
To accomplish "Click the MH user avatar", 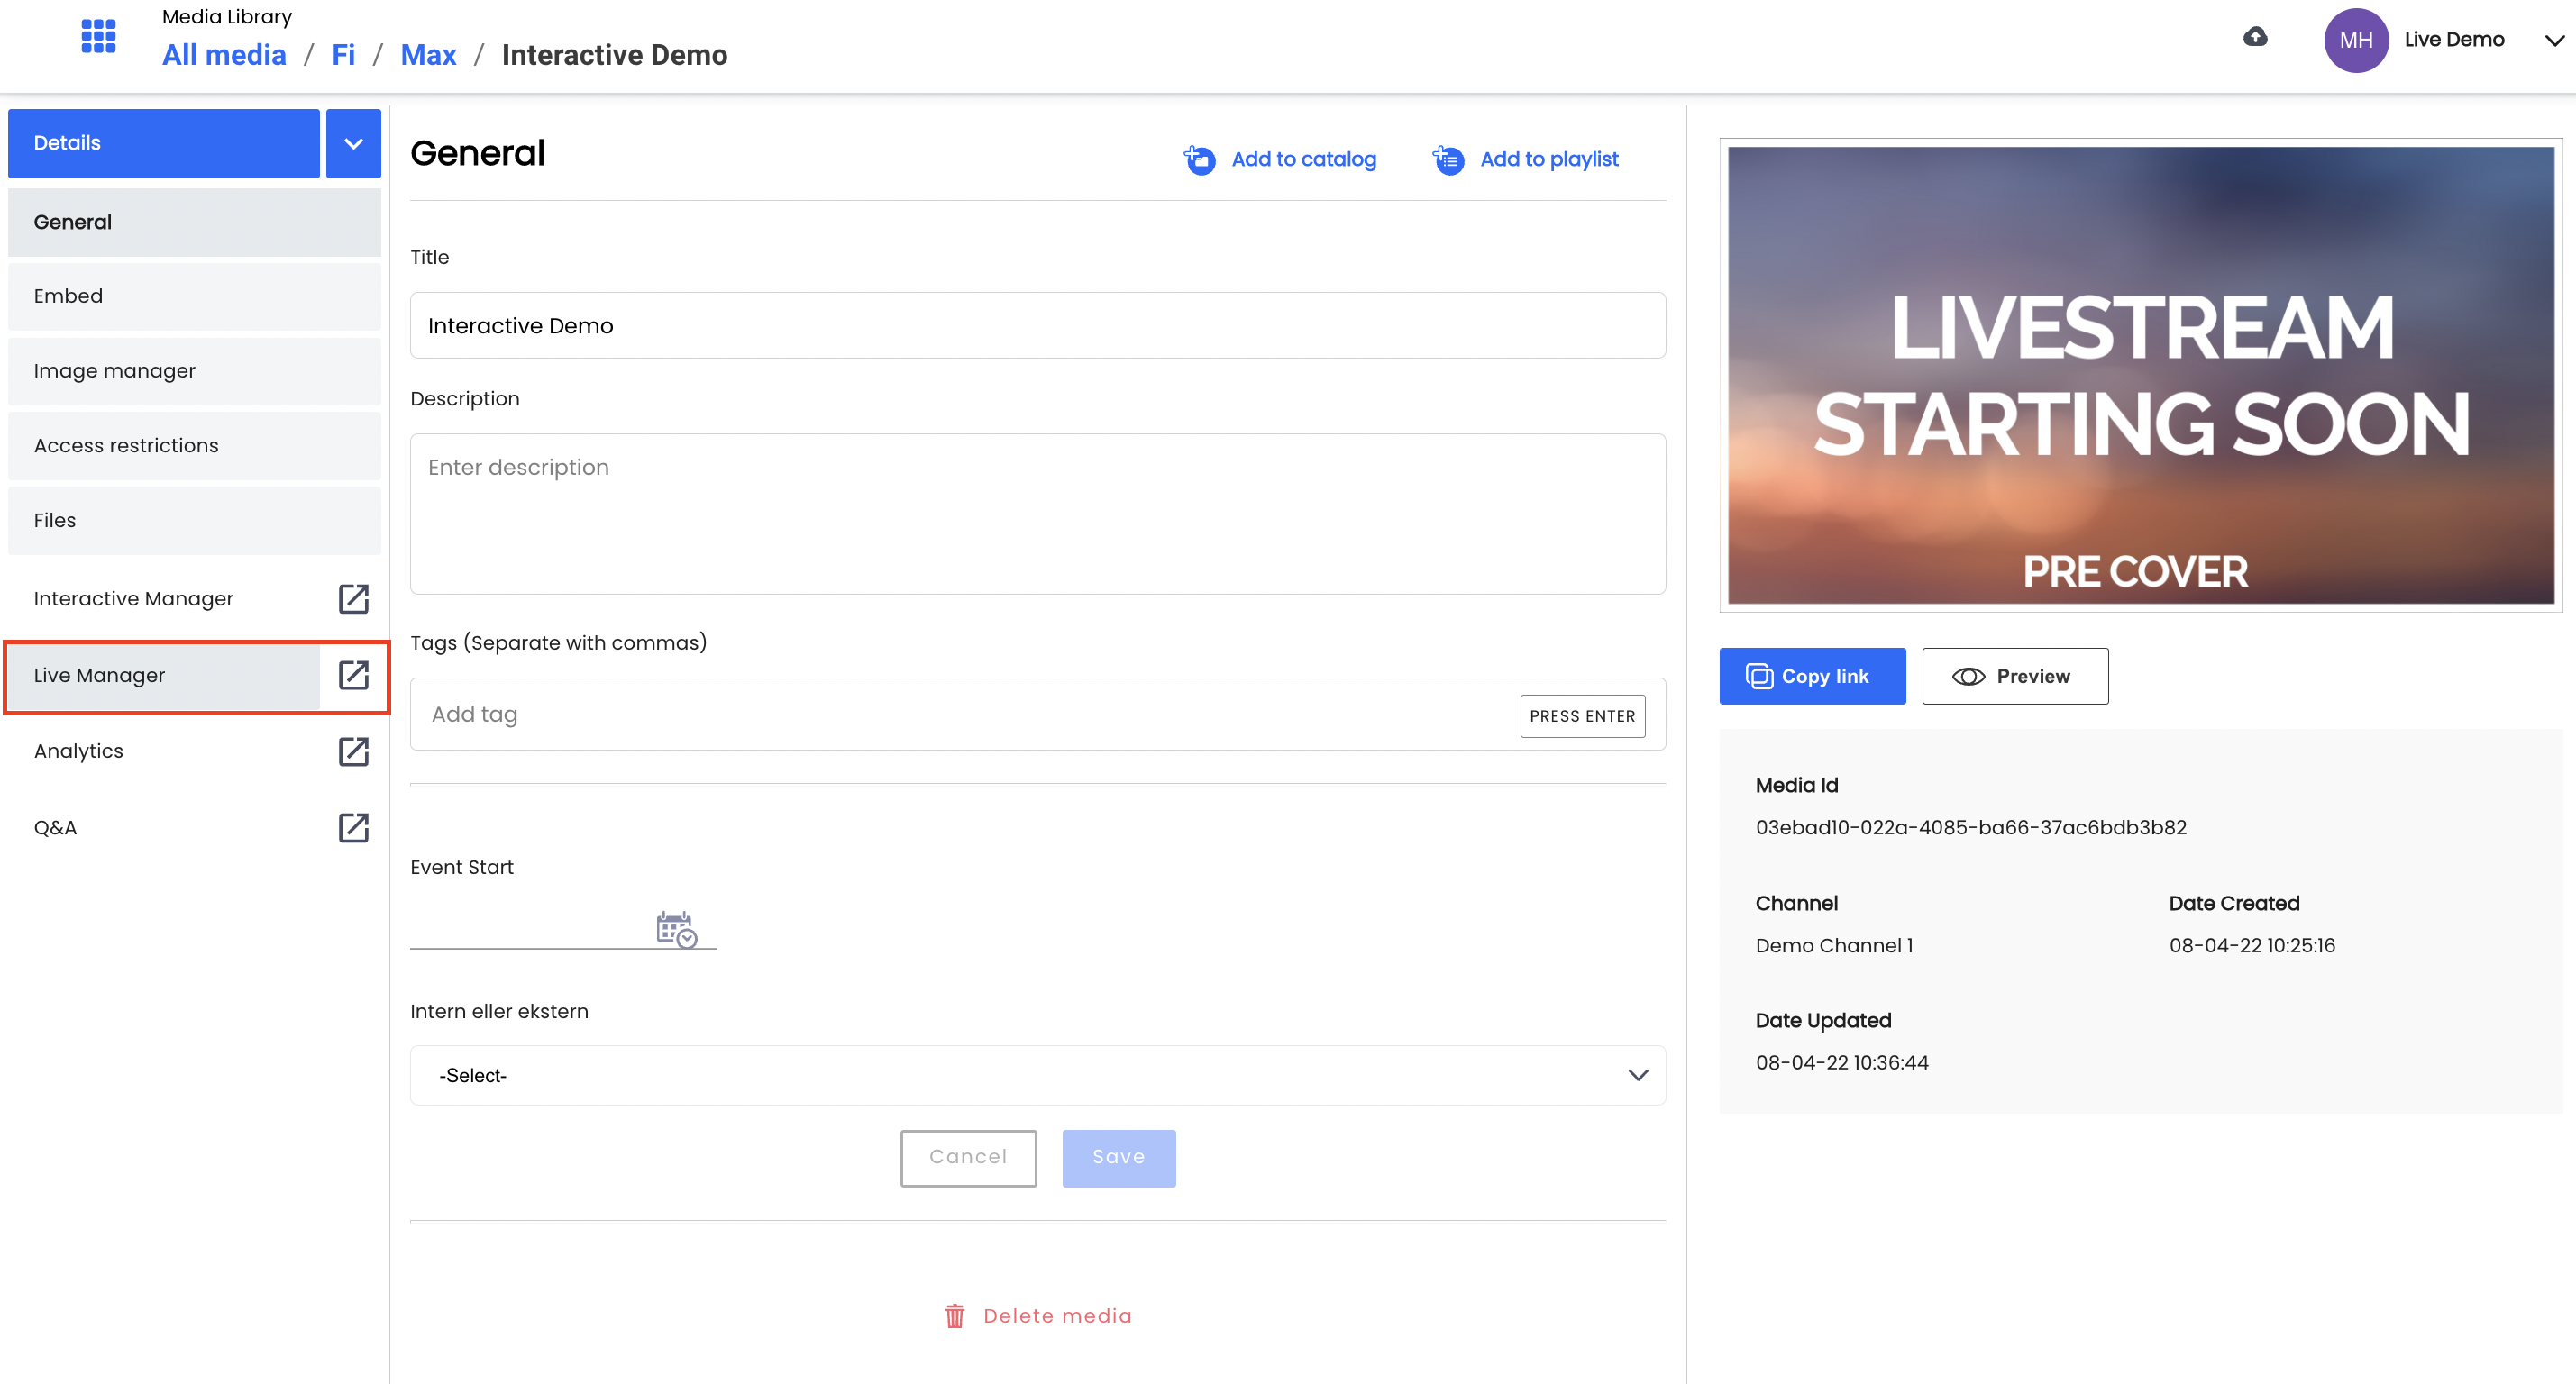I will click(2356, 40).
